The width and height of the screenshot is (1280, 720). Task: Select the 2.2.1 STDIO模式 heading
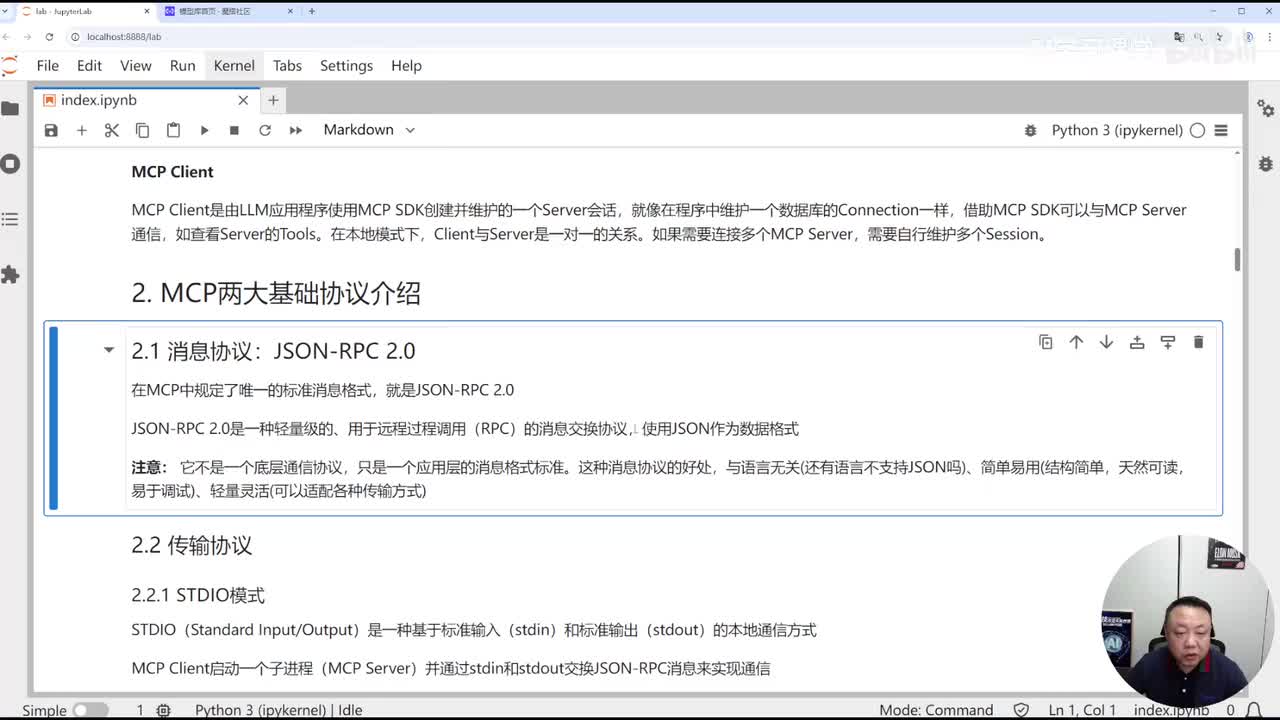pos(198,595)
